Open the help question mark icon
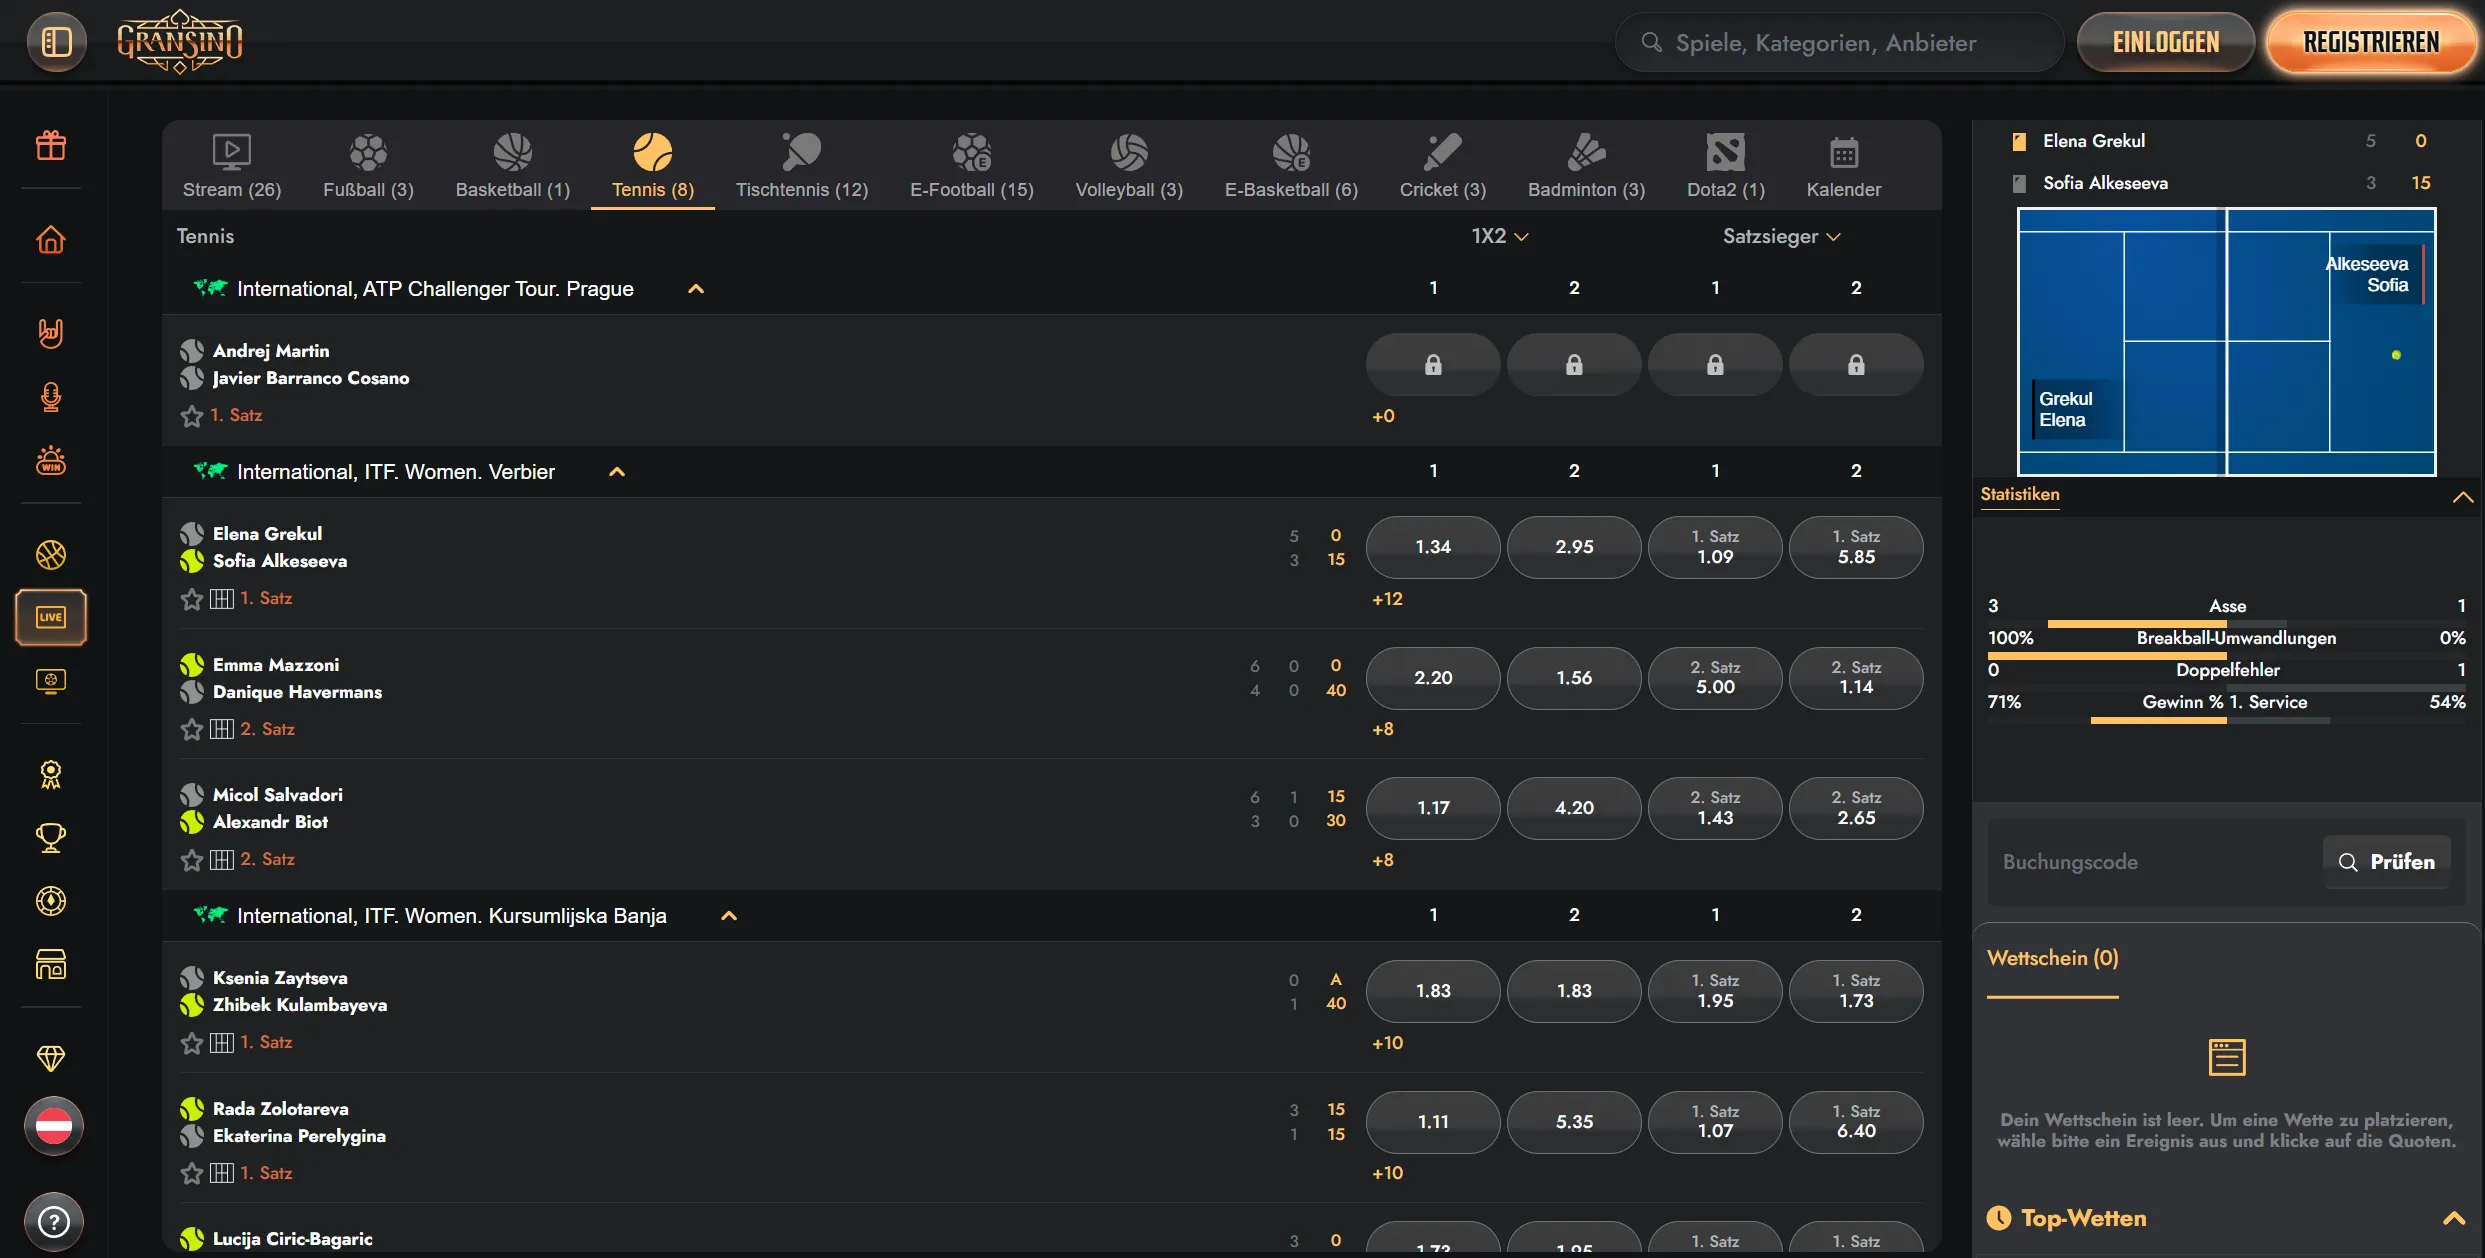Screen dimensions: 2485x1258 [53, 1221]
